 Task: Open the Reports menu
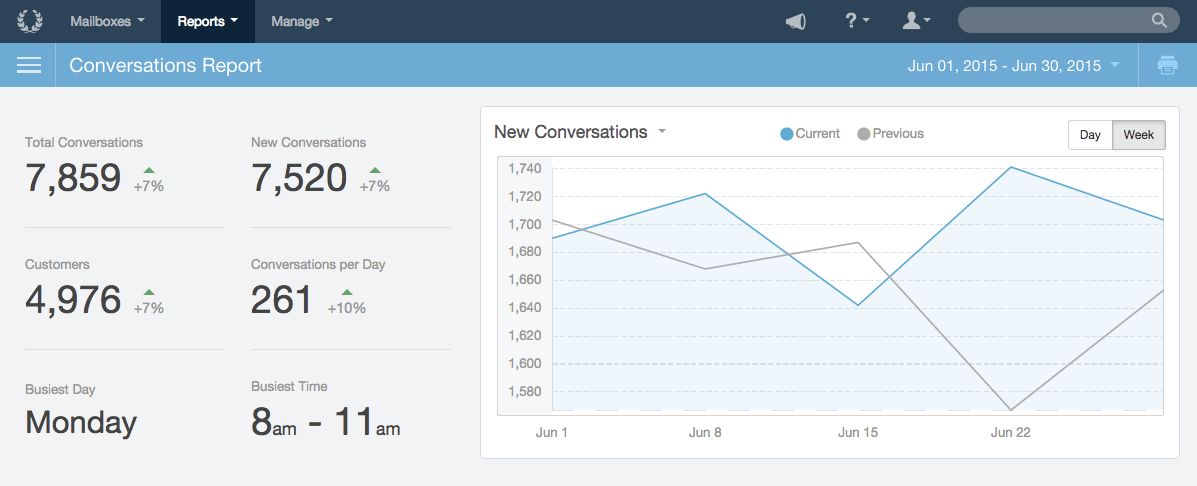207,21
